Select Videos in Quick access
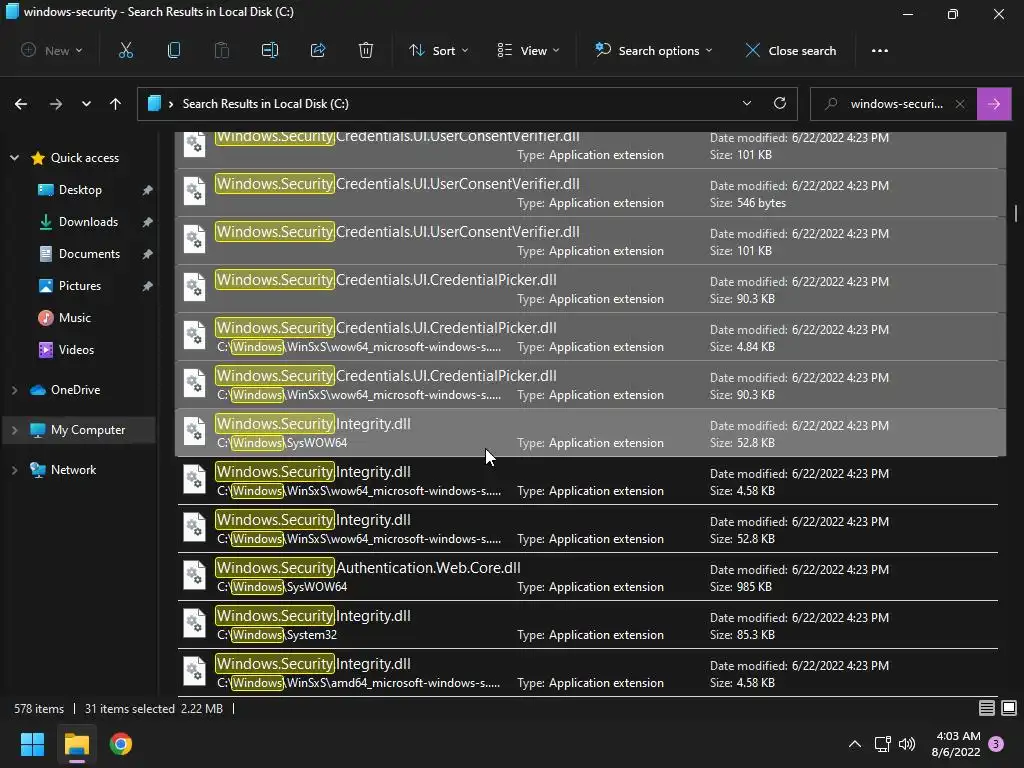Image resolution: width=1024 pixels, height=768 pixels. (x=76, y=350)
